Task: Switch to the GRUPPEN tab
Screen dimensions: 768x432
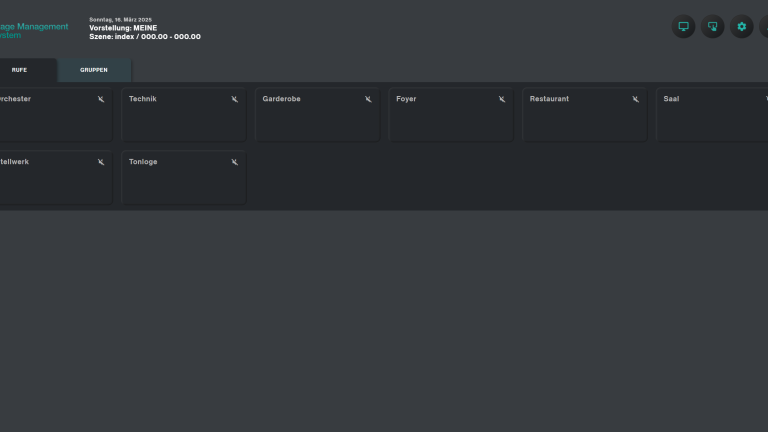Action: 94,70
